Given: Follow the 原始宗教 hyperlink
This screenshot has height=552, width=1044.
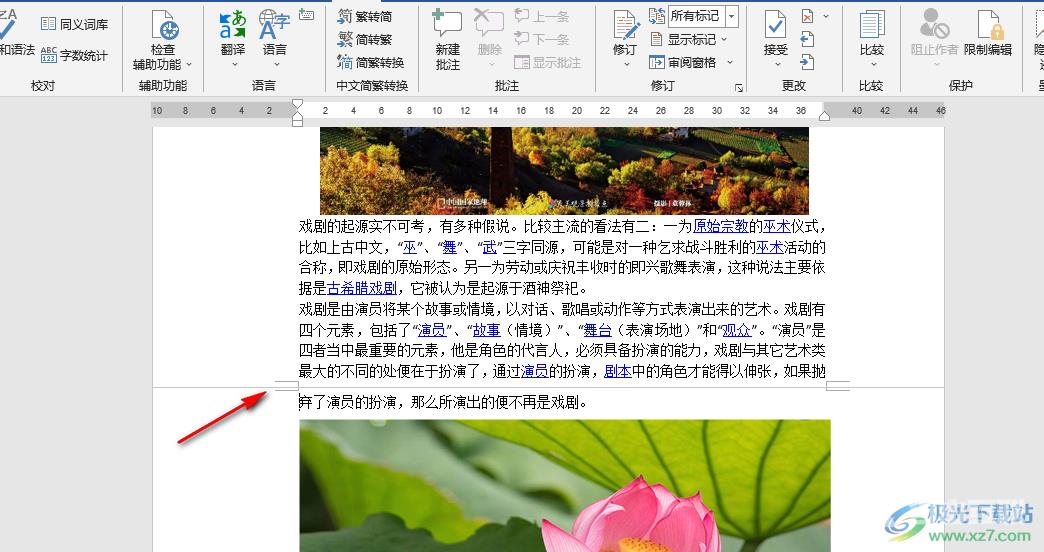Looking at the screenshot, I should (x=720, y=226).
